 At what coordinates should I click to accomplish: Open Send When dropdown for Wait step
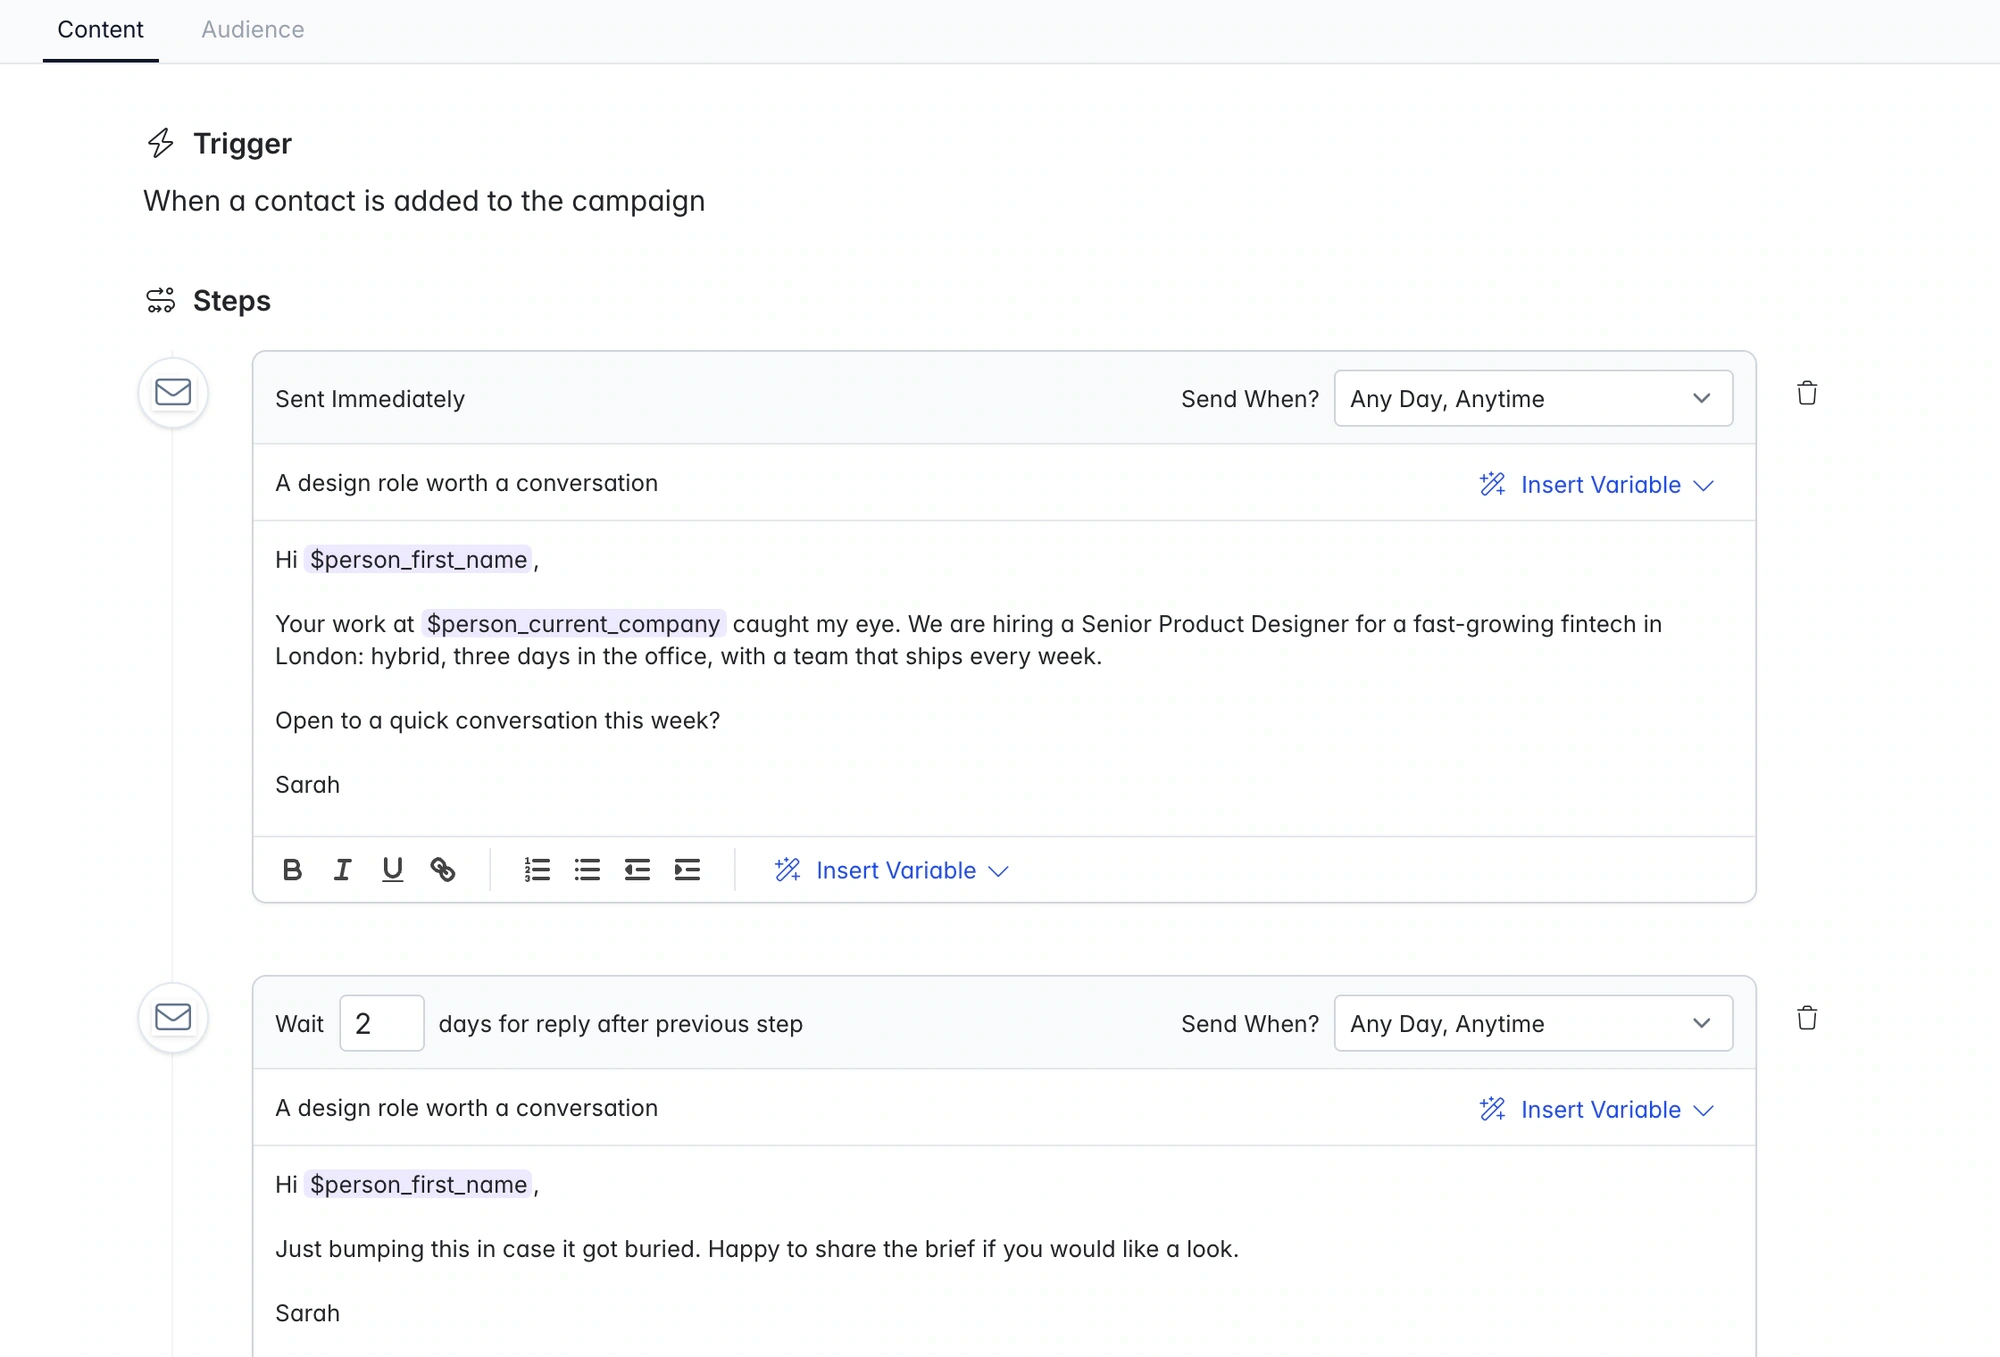pos(1533,1023)
